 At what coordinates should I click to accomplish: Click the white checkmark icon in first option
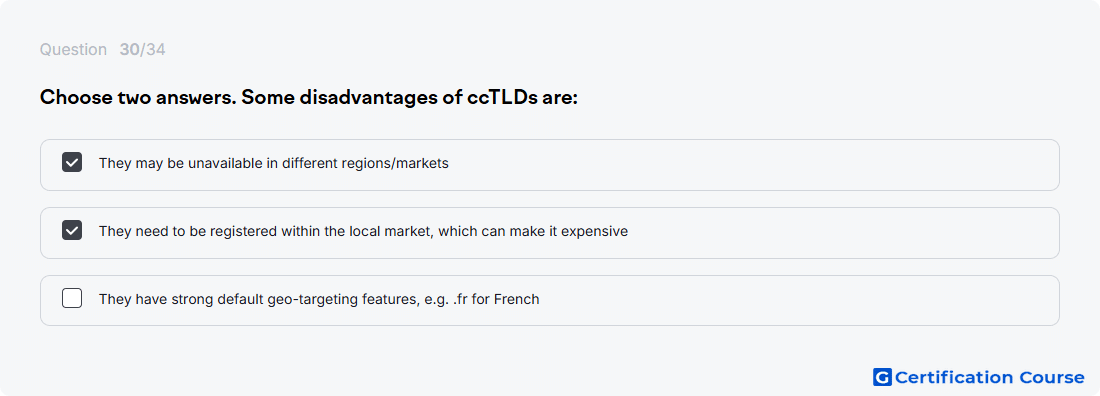click(72, 163)
